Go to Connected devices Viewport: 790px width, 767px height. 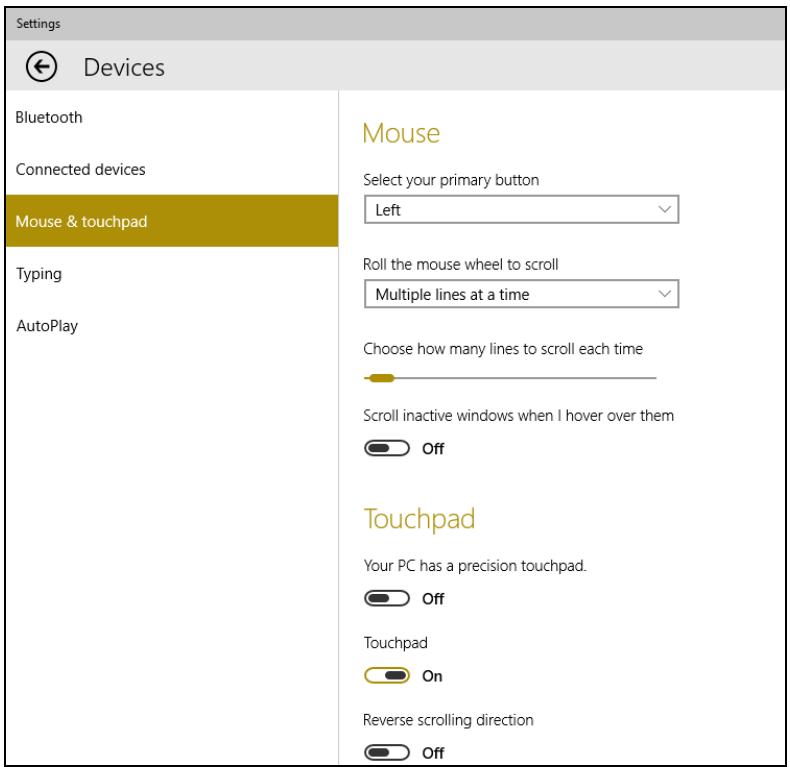(x=81, y=169)
